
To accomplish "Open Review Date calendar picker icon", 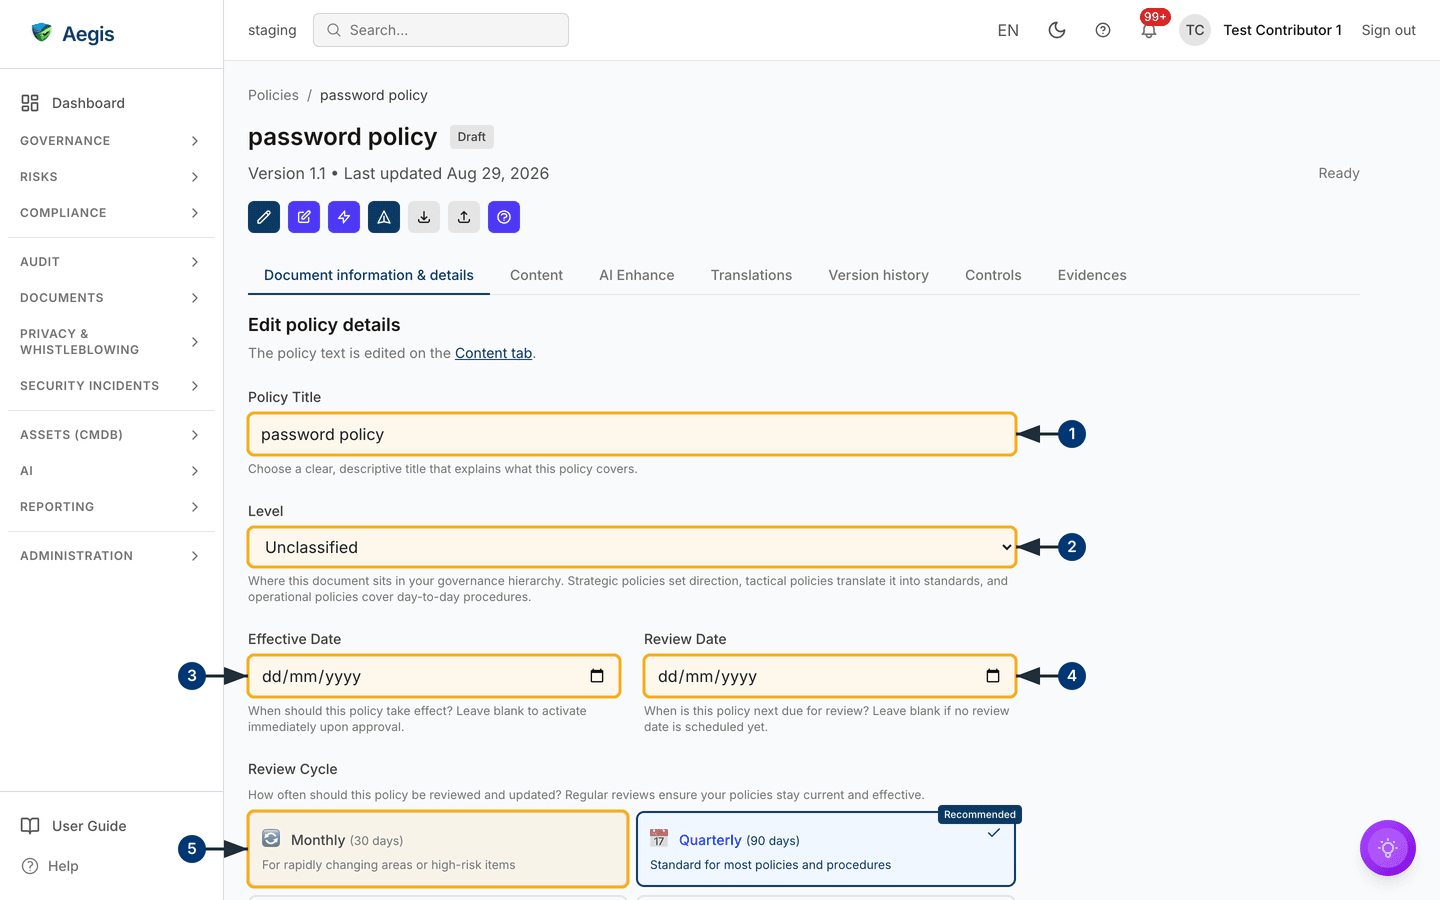I will click(993, 676).
